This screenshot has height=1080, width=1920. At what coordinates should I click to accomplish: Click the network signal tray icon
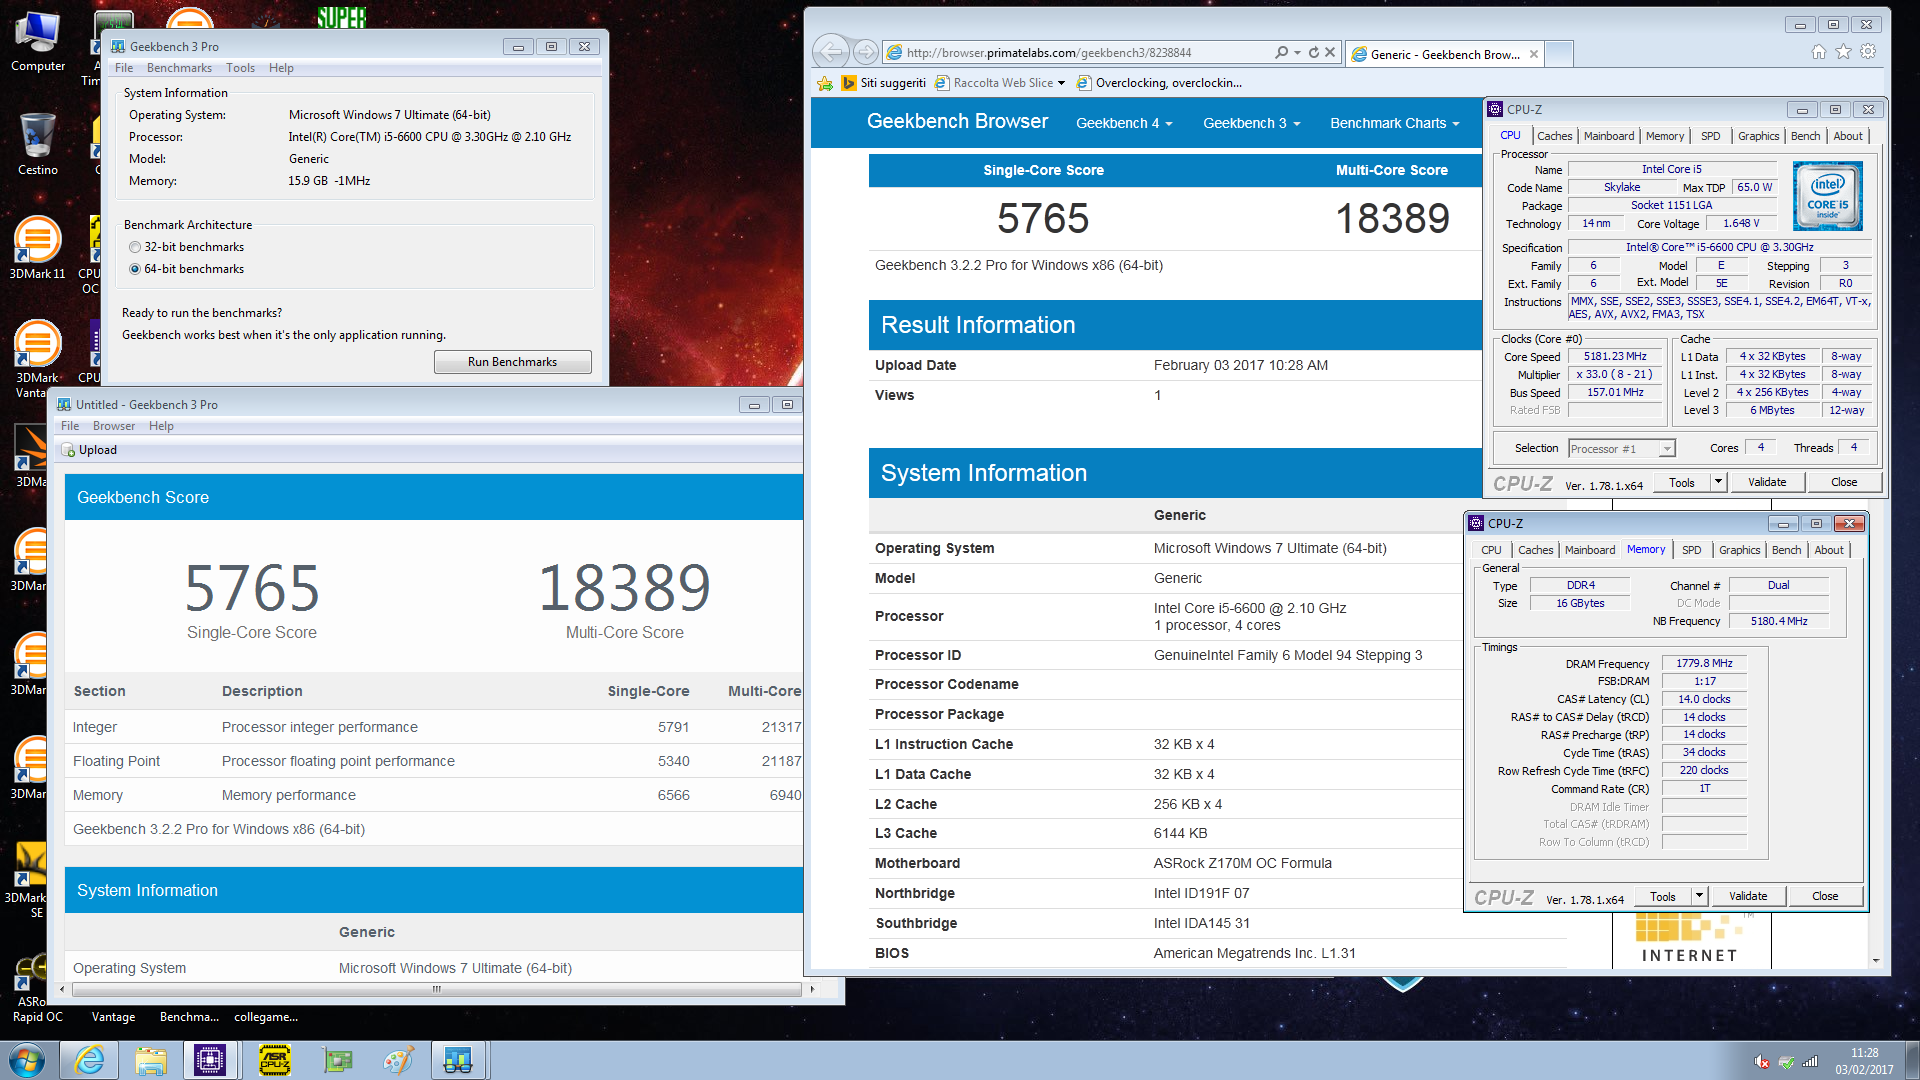(1810, 1061)
